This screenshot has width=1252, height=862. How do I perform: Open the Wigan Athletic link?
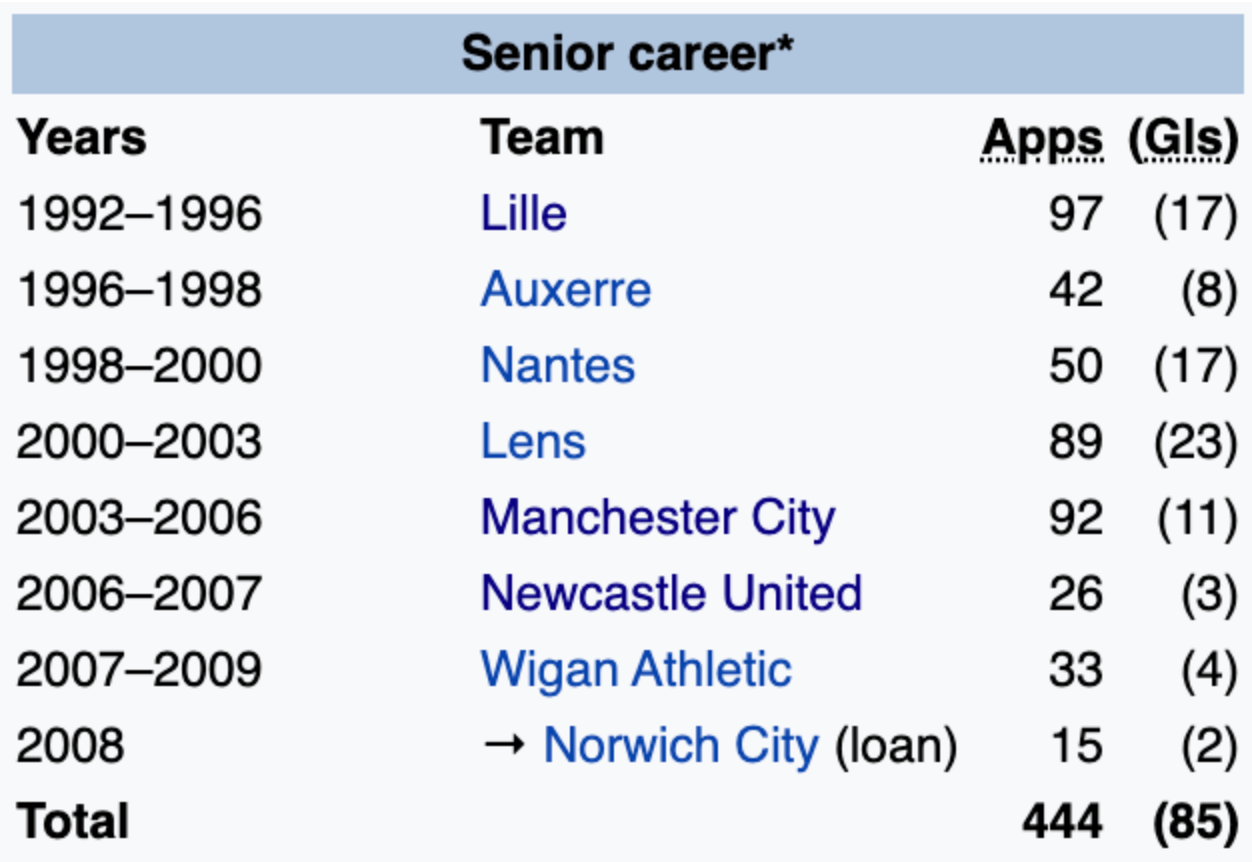(636, 670)
